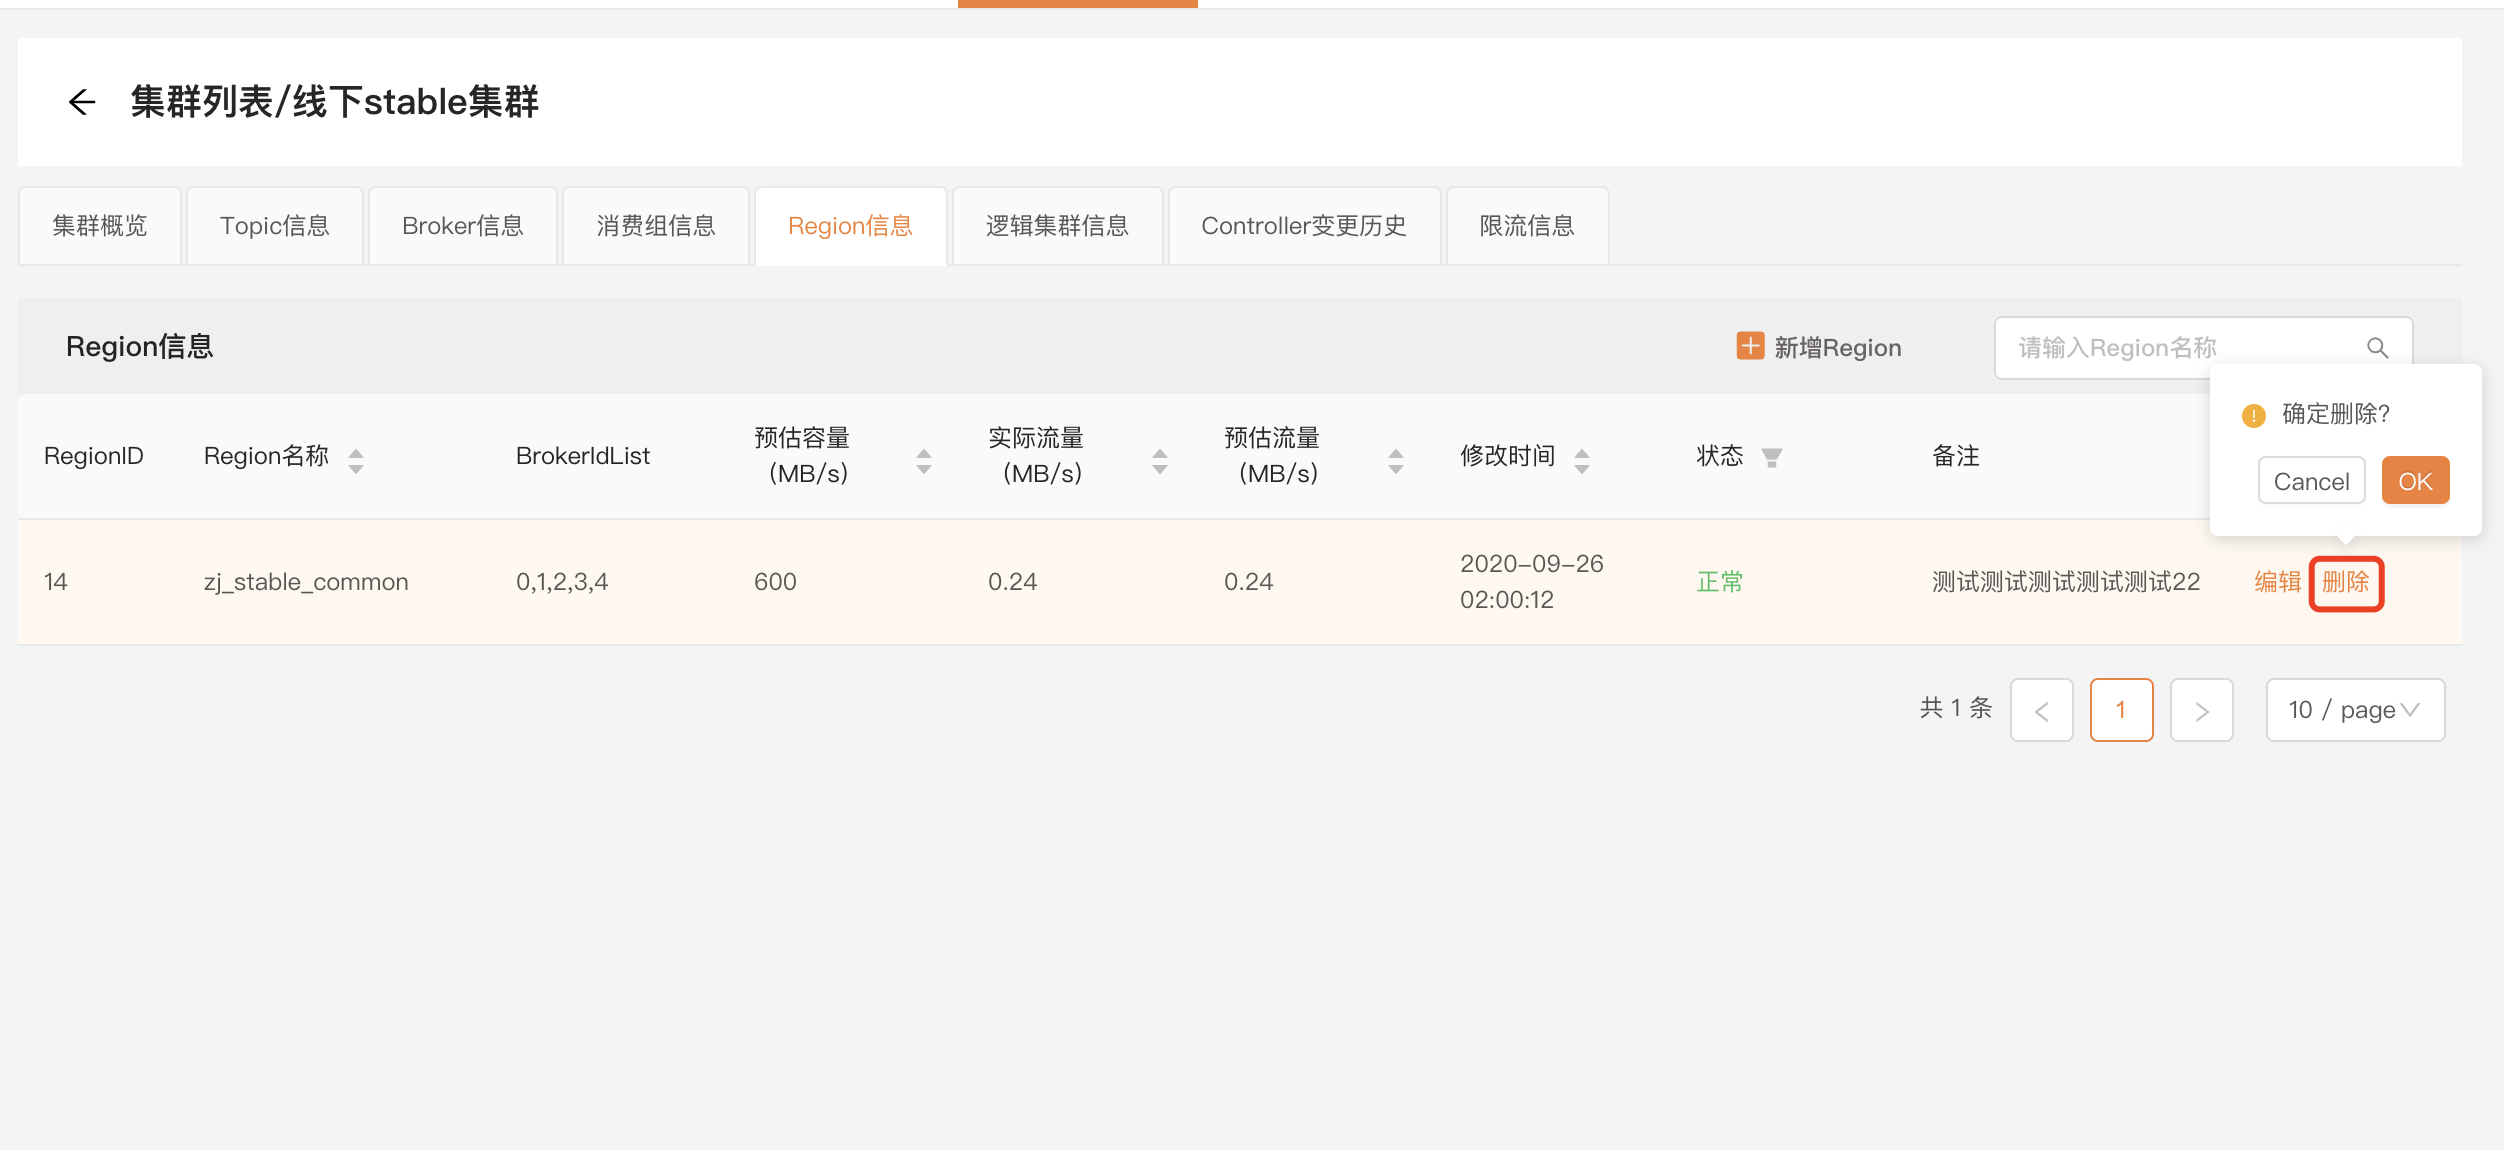Image resolution: width=2504 pixels, height=1150 pixels.
Task: Select the 限流信息 tab
Action: 1527,226
